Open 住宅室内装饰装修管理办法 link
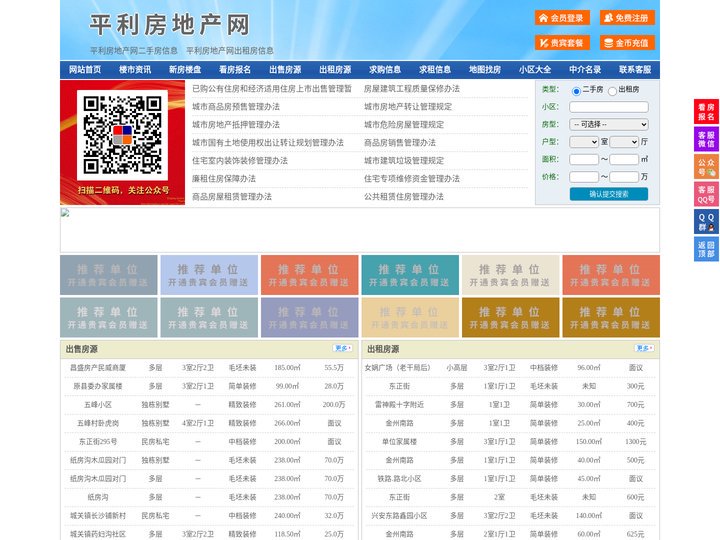The image size is (720, 540). (x=240, y=161)
